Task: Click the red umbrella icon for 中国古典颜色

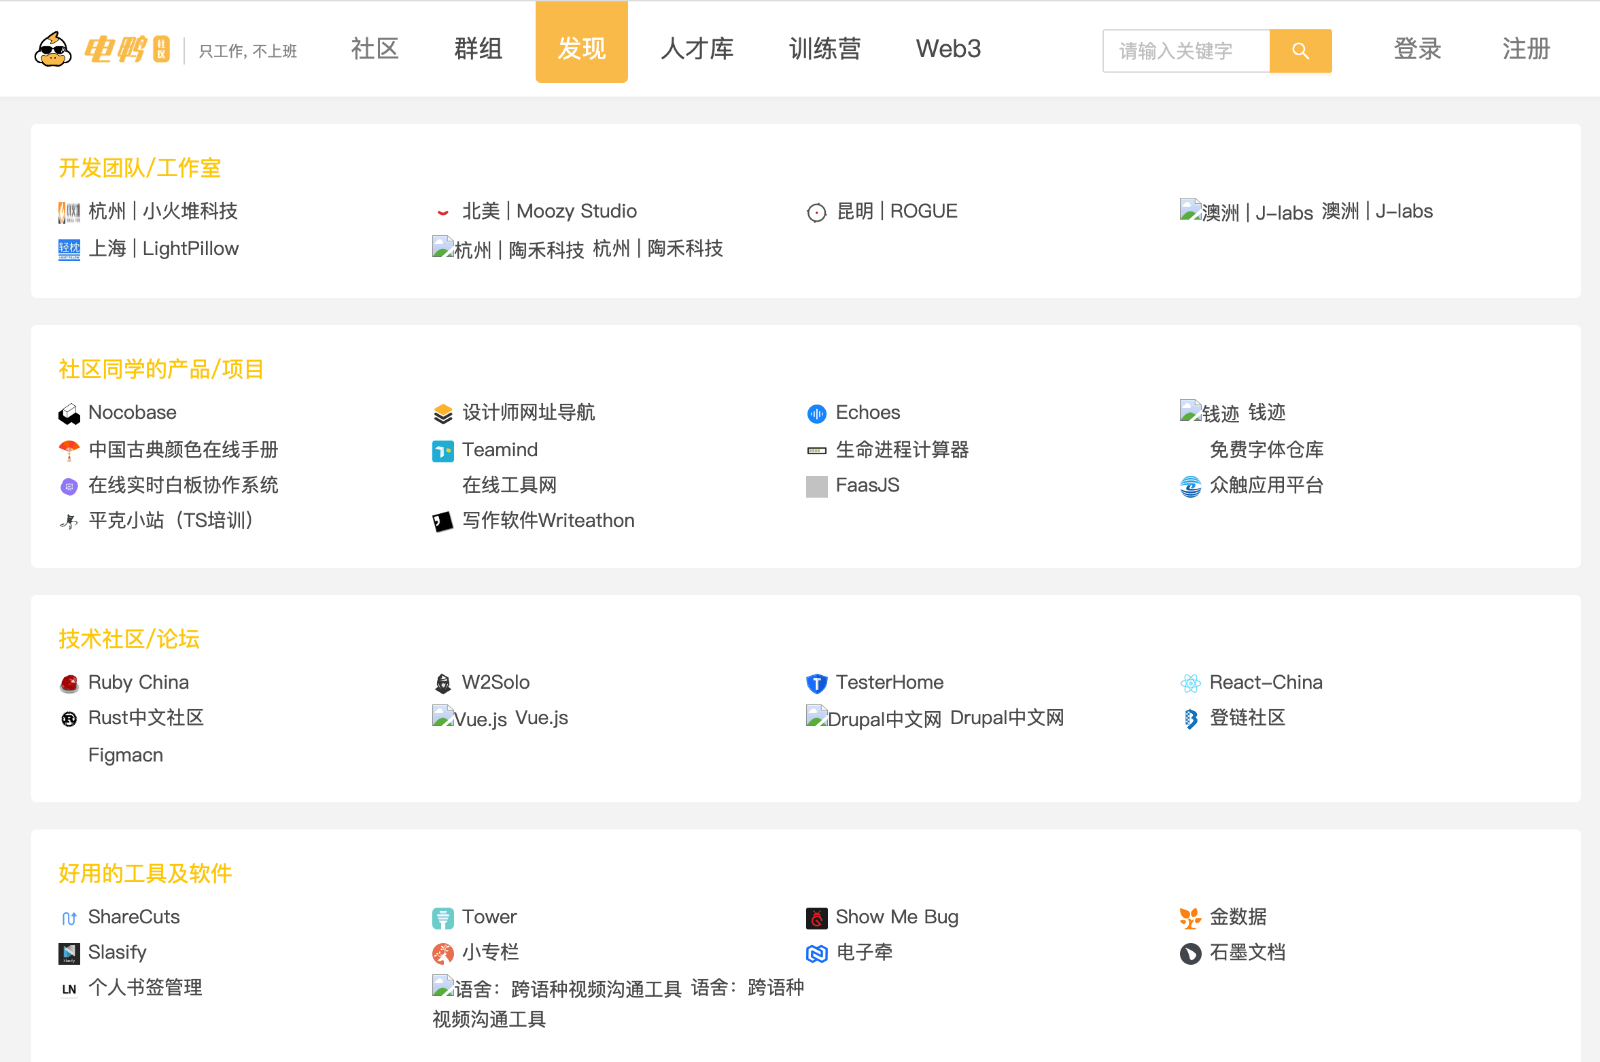Action: click(x=69, y=451)
